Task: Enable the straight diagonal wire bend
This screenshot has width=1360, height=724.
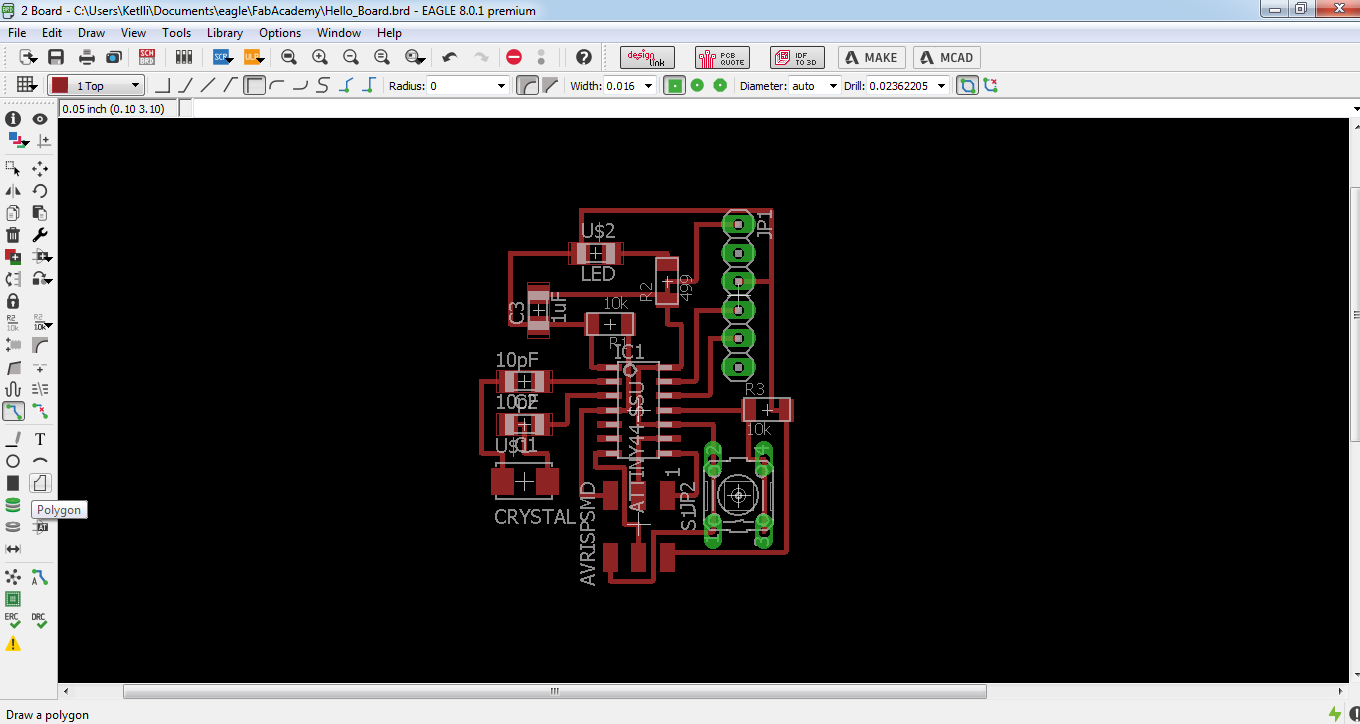Action: point(209,85)
